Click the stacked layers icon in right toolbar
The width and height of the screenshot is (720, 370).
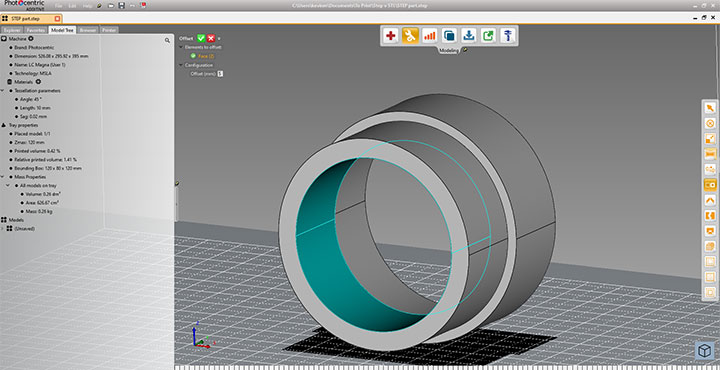coord(710,247)
